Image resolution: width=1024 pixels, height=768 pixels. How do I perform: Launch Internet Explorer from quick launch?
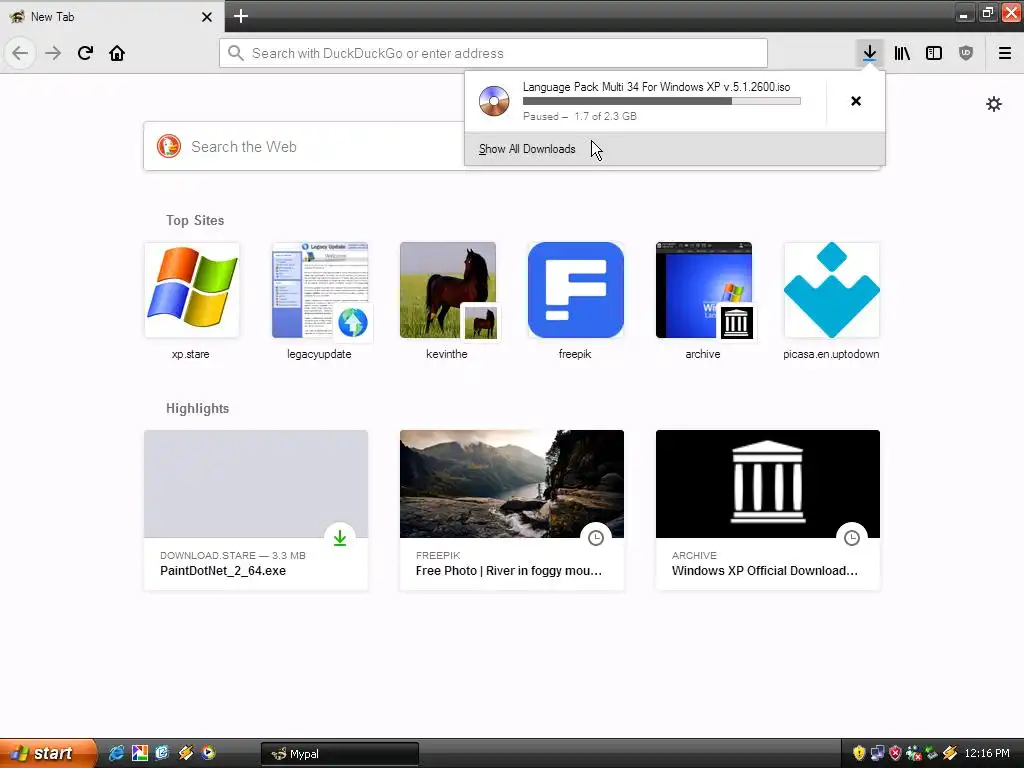(116, 753)
